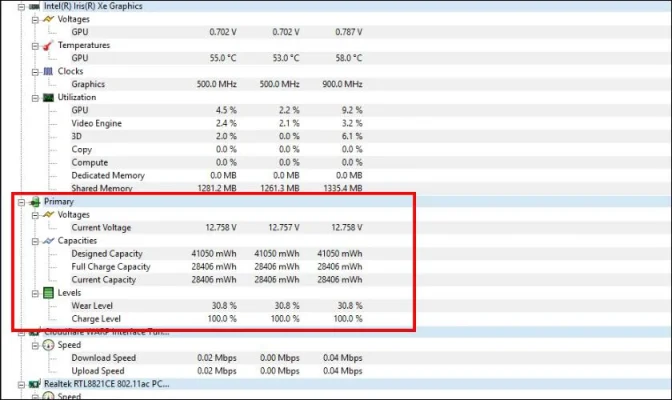
Task: Click the Clocks group icon
Action: (47, 71)
